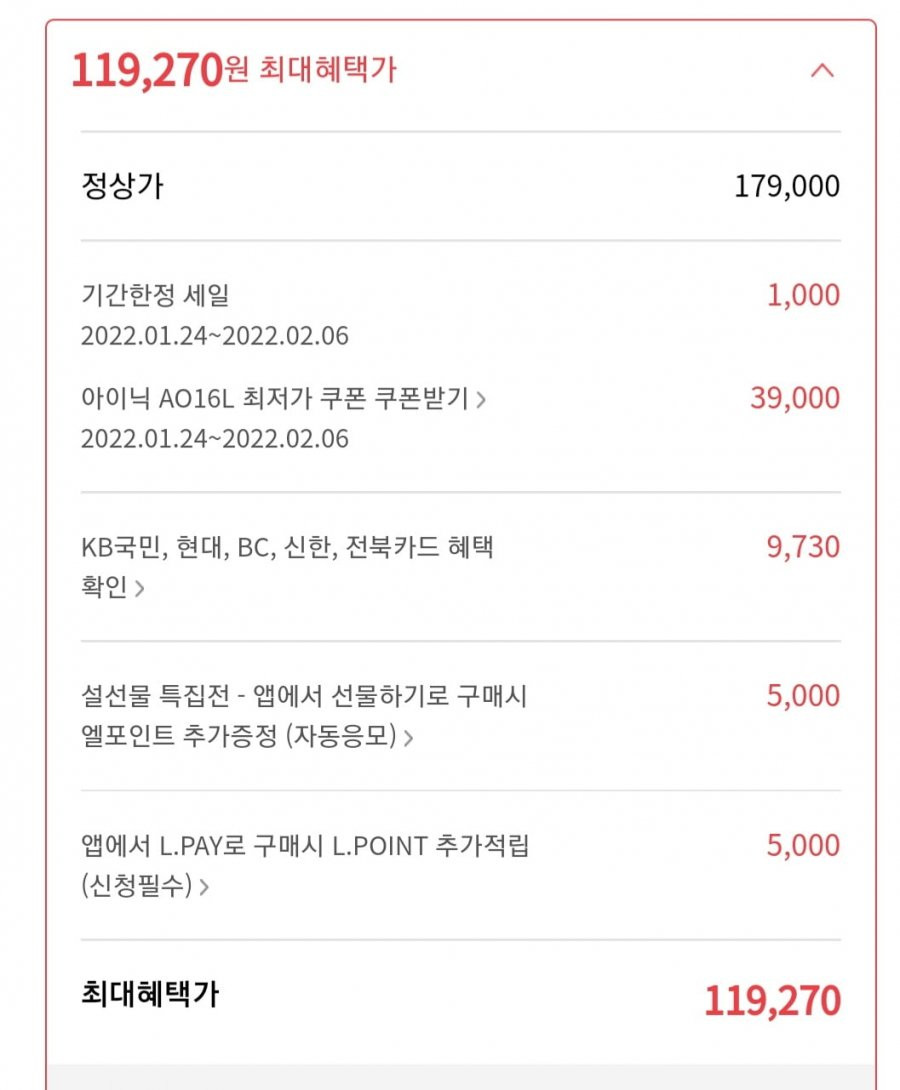Image resolution: width=900 pixels, height=1090 pixels.
Task: Click the chevron after (신청필수)
Action: click(204, 887)
